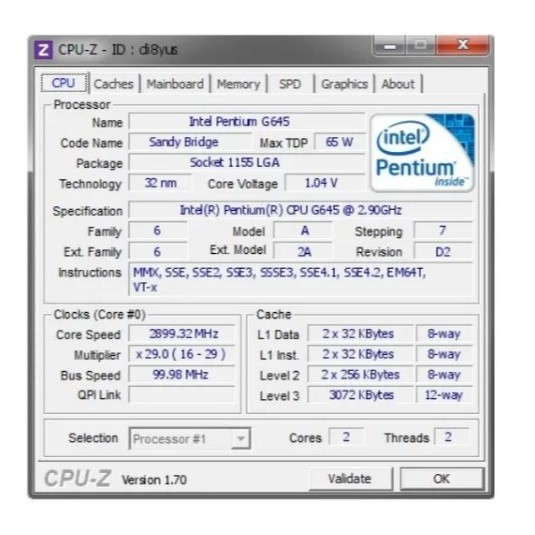Click the Revision value D2
Image resolution: width=535 pixels, height=535 pixels.
coord(443,251)
